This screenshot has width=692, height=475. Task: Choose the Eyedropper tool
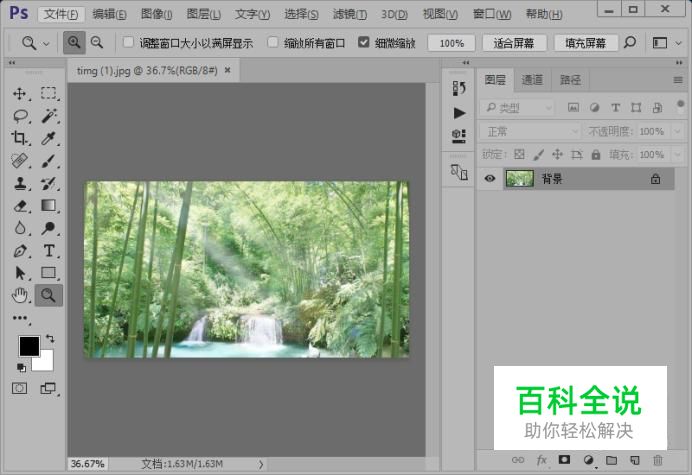(x=48, y=138)
